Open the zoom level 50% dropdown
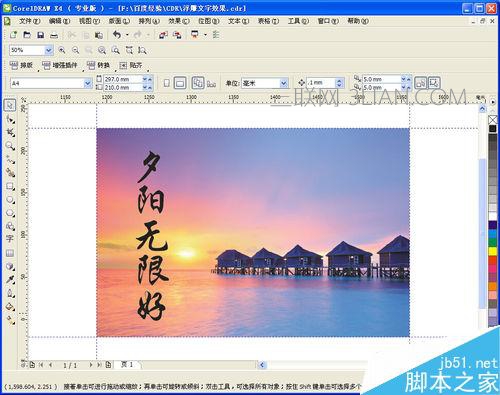 click(49, 50)
